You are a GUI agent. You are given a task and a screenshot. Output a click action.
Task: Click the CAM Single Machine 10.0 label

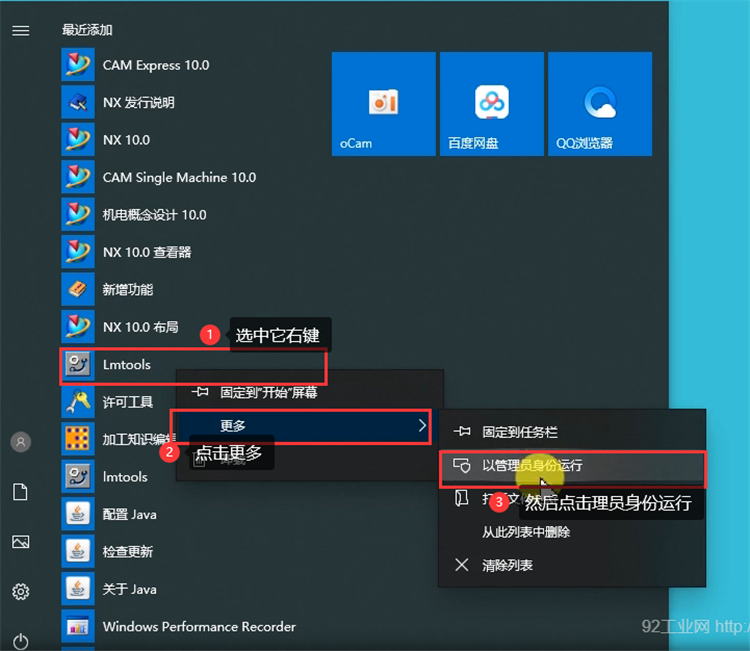(179, 177)
